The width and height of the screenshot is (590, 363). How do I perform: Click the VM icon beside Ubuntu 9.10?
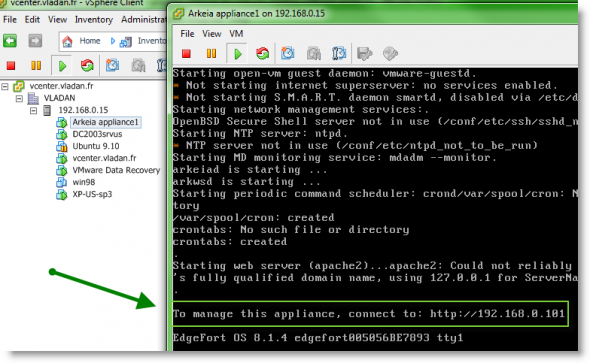[61, 146]
